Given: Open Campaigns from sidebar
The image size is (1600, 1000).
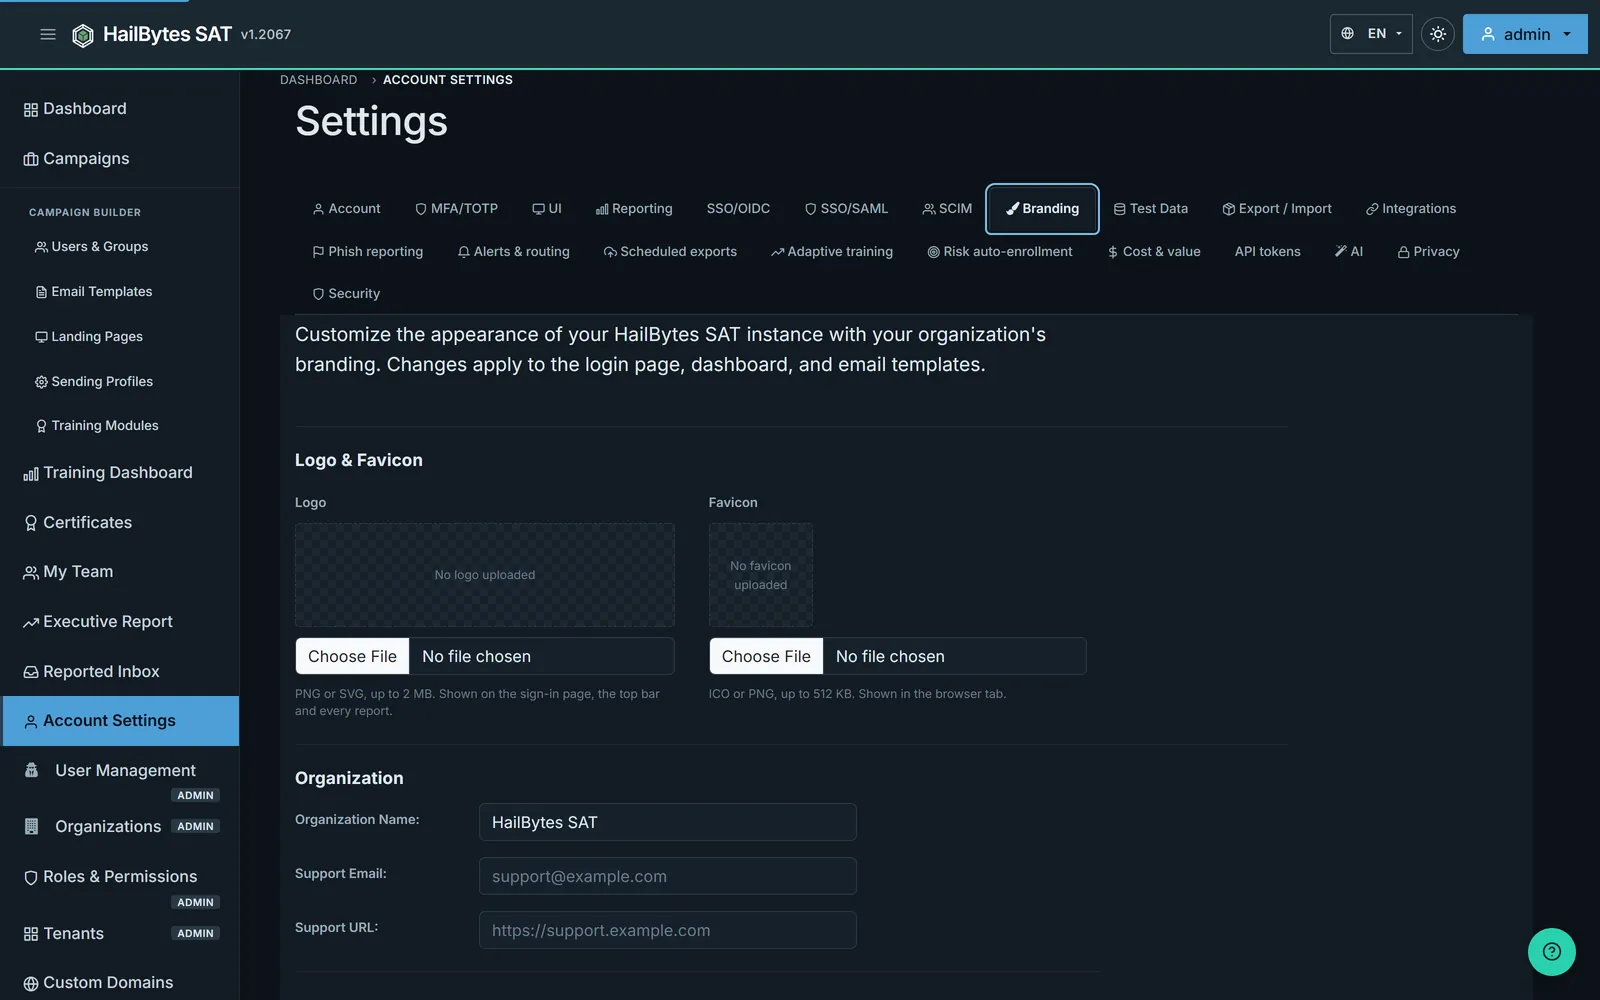Looking at the screenshot, I should [120, 159].
